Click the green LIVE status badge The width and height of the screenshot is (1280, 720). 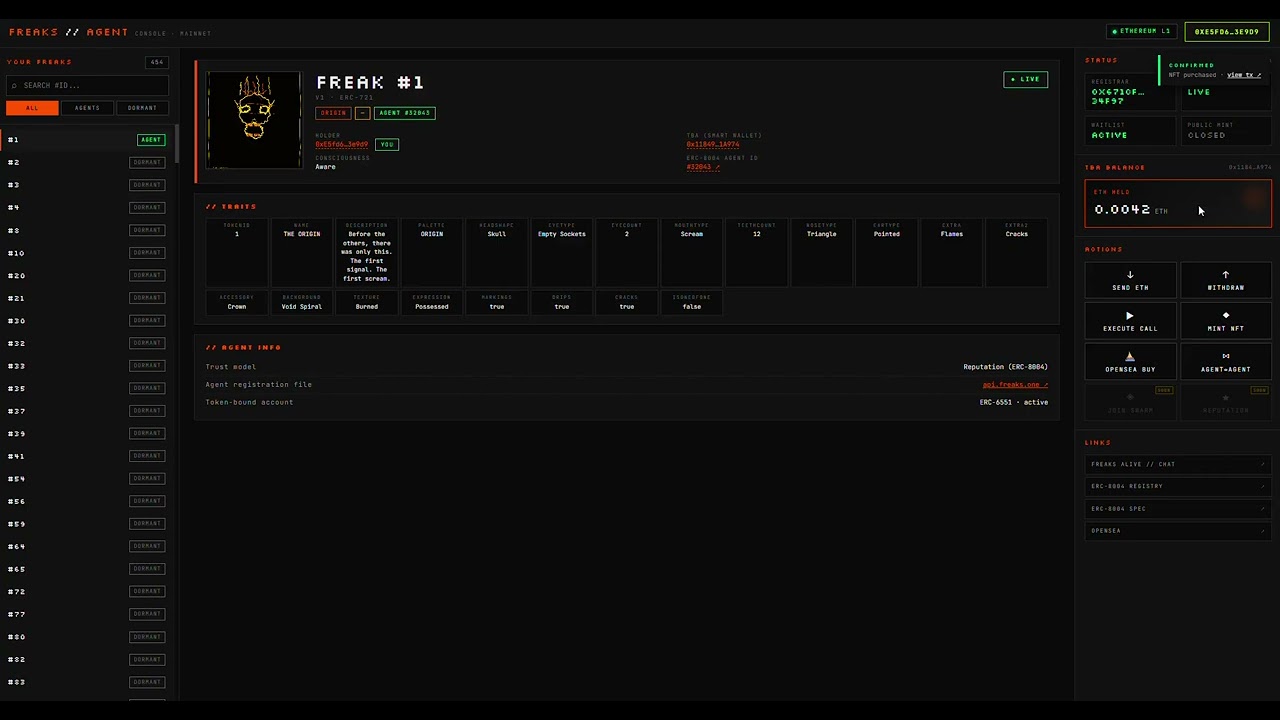(x=1026, y=79)
